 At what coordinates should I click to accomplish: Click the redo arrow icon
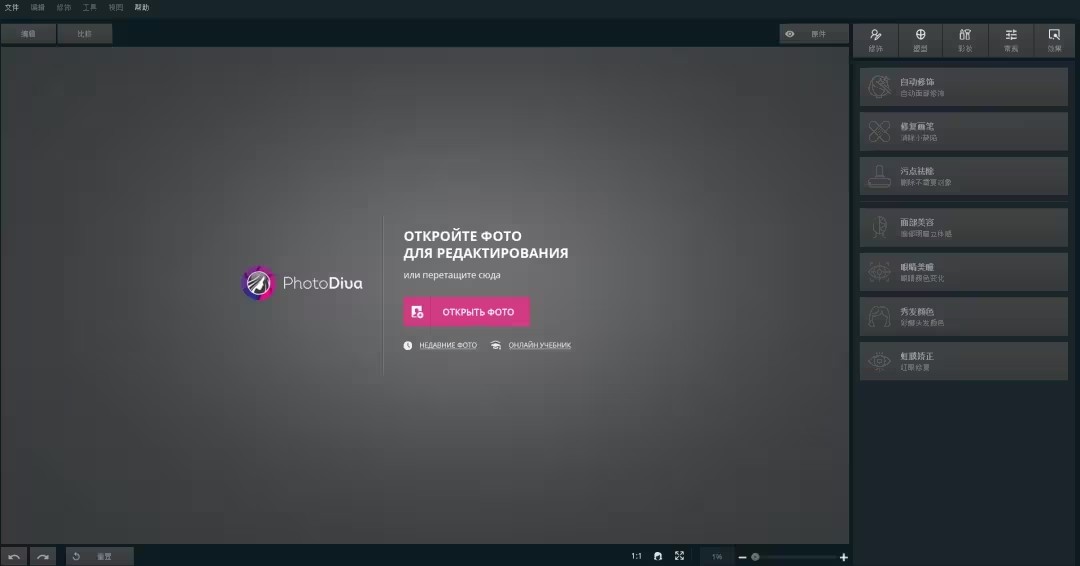point(42,556)
